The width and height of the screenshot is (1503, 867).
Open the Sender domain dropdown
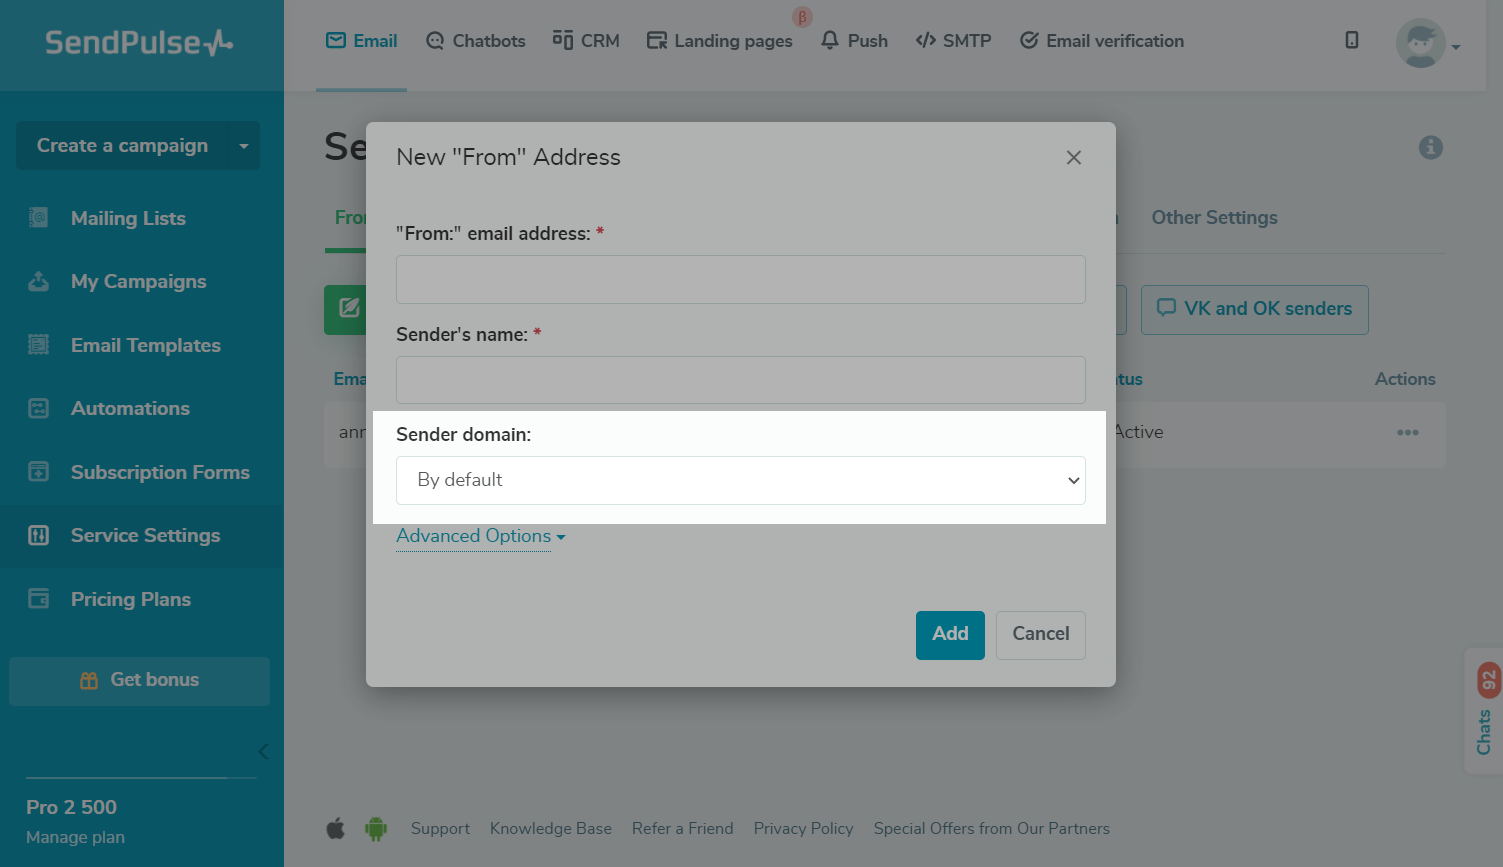(x=741, y=480)
